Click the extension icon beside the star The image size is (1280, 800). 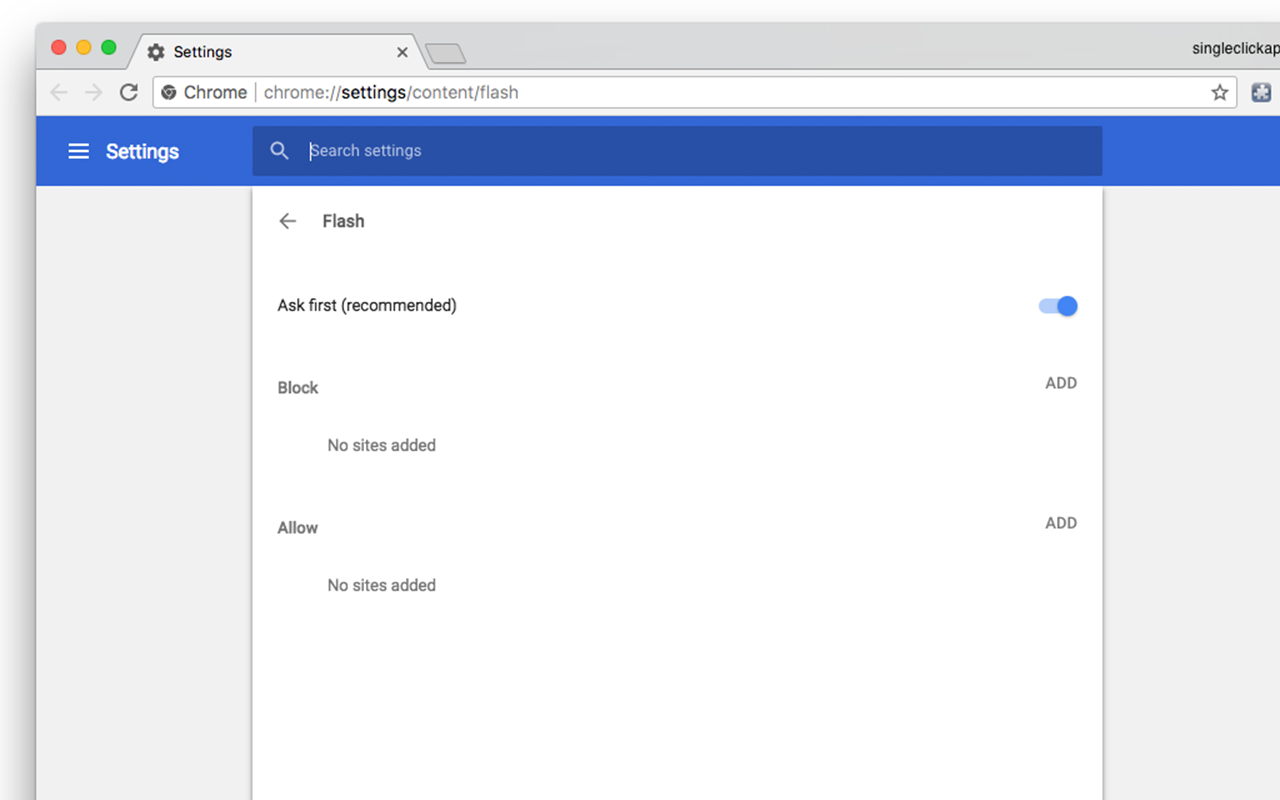(1261, 91)
